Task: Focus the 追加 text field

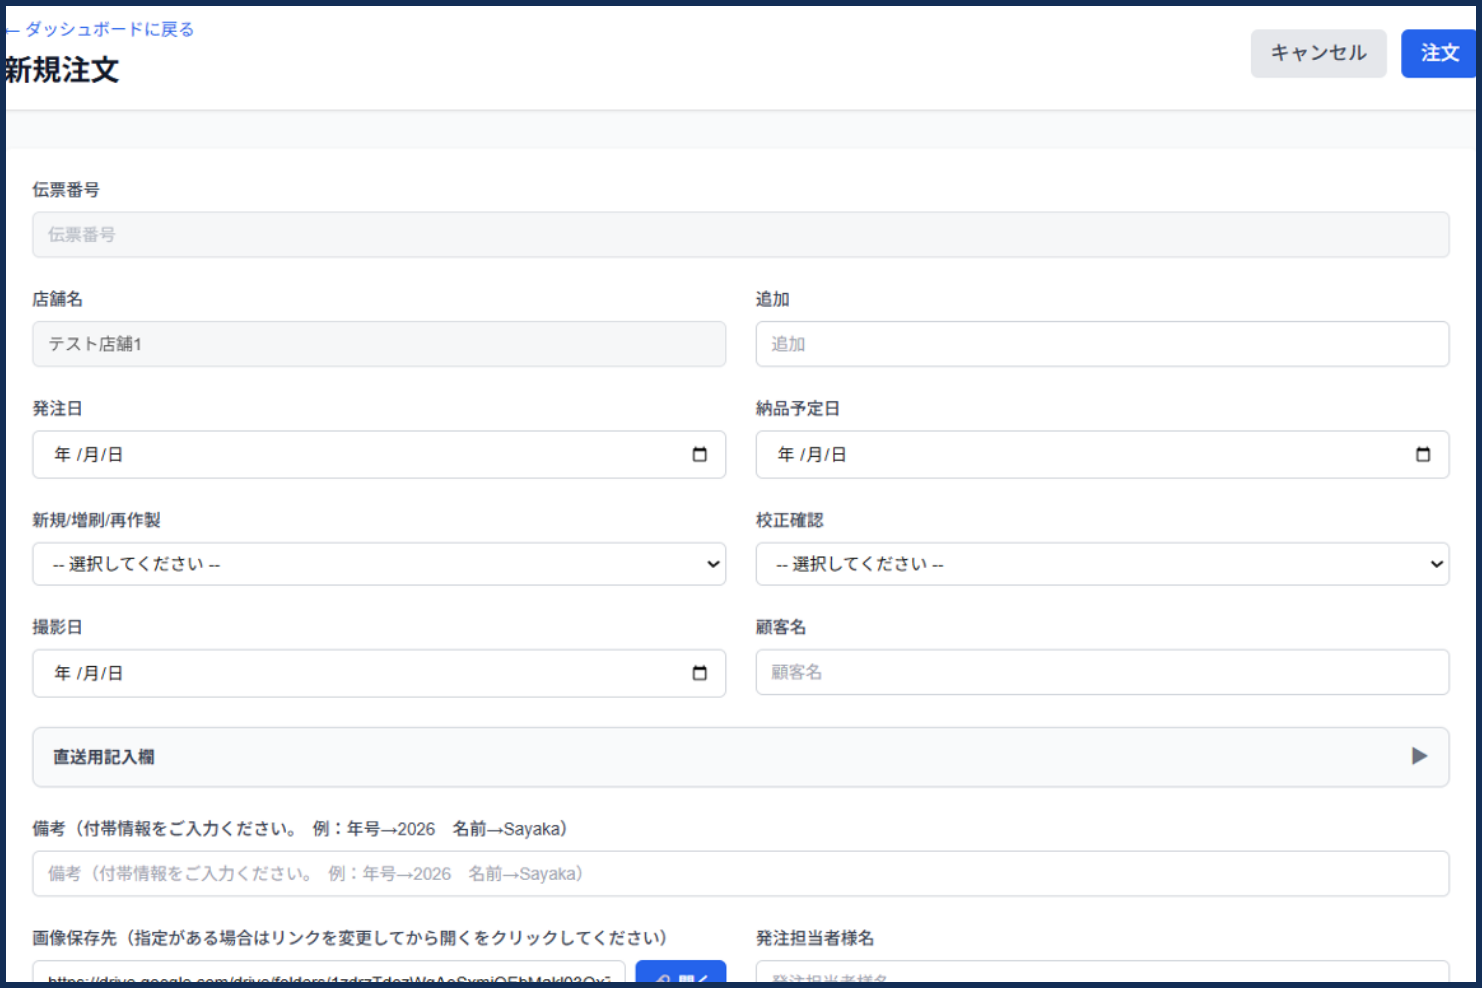Action: coord(1102,344)
